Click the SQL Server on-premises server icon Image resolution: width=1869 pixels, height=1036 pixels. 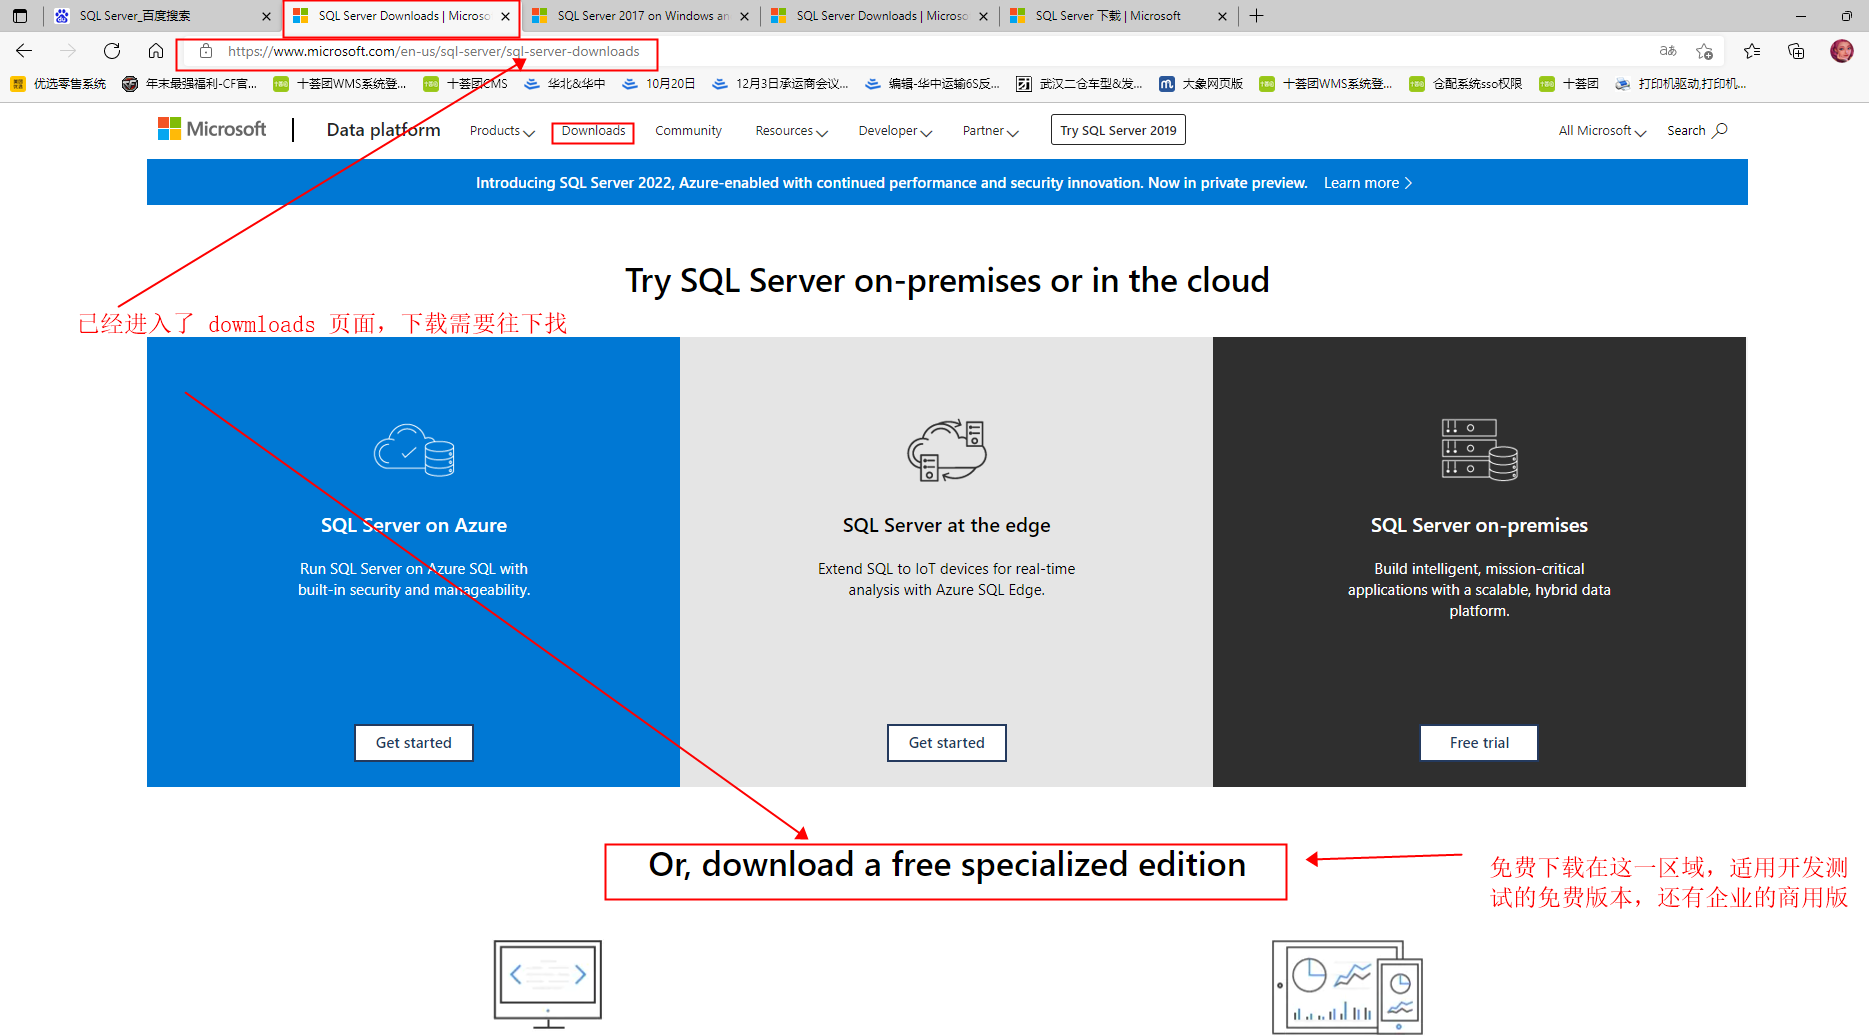pyautogui.click(x=1480, y=450)
